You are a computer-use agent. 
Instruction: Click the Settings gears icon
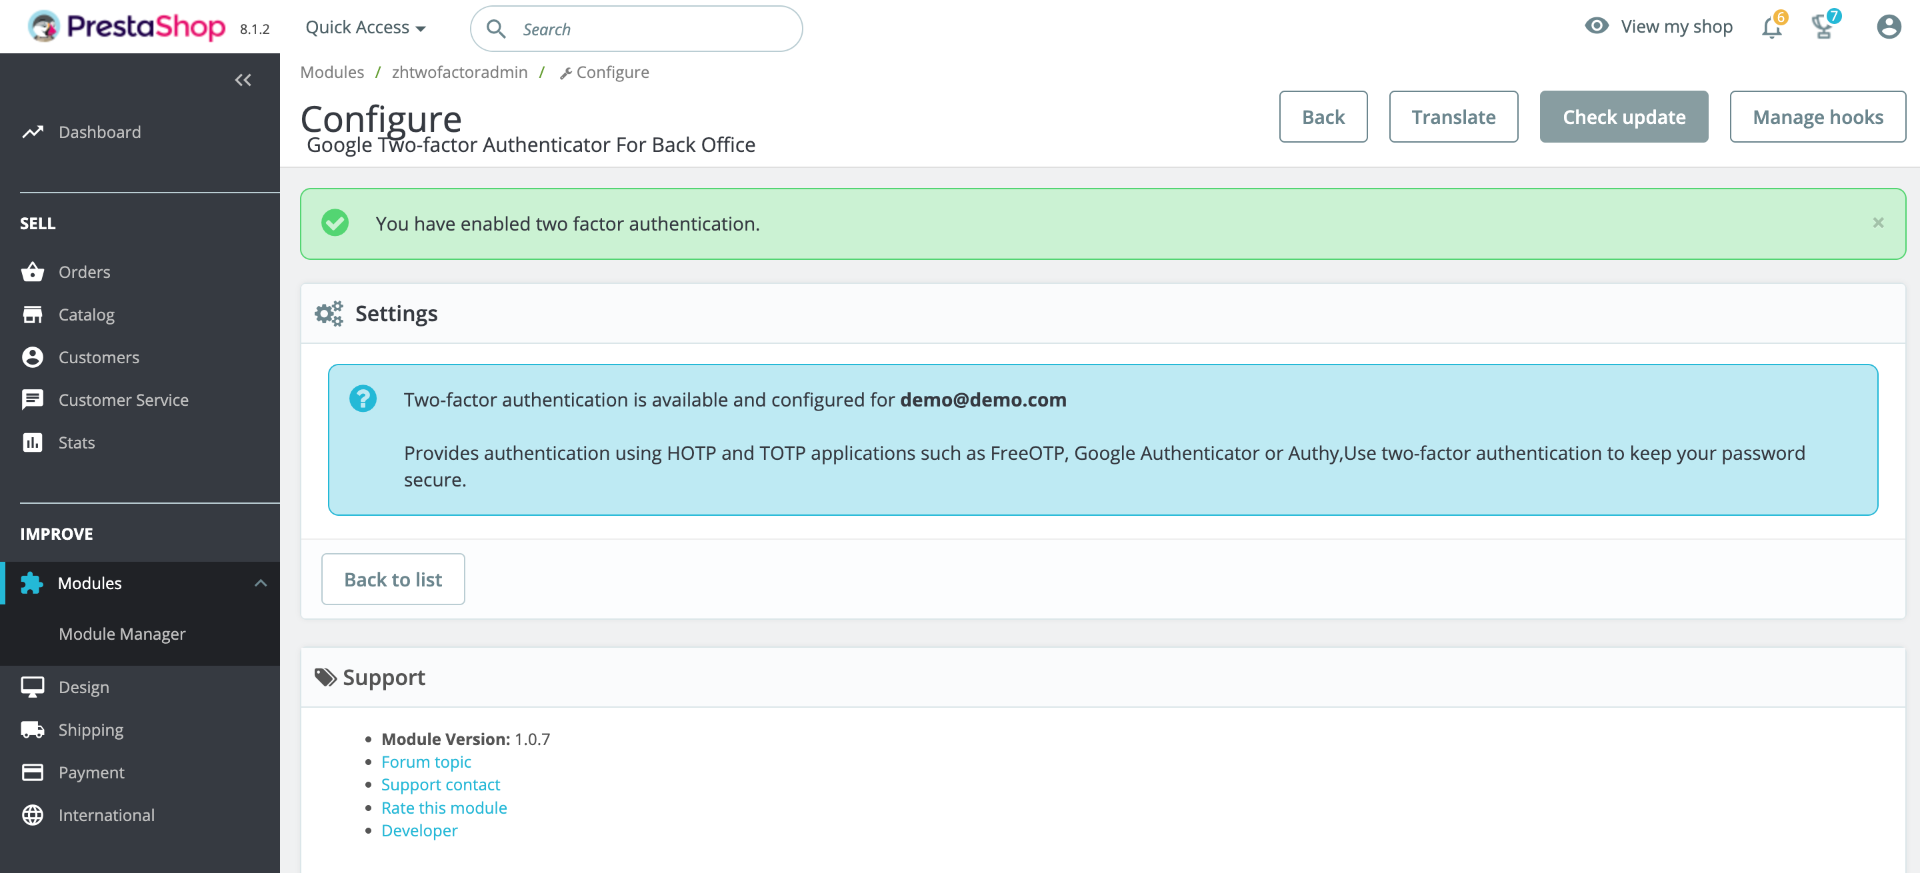click(x=329, y=314)
